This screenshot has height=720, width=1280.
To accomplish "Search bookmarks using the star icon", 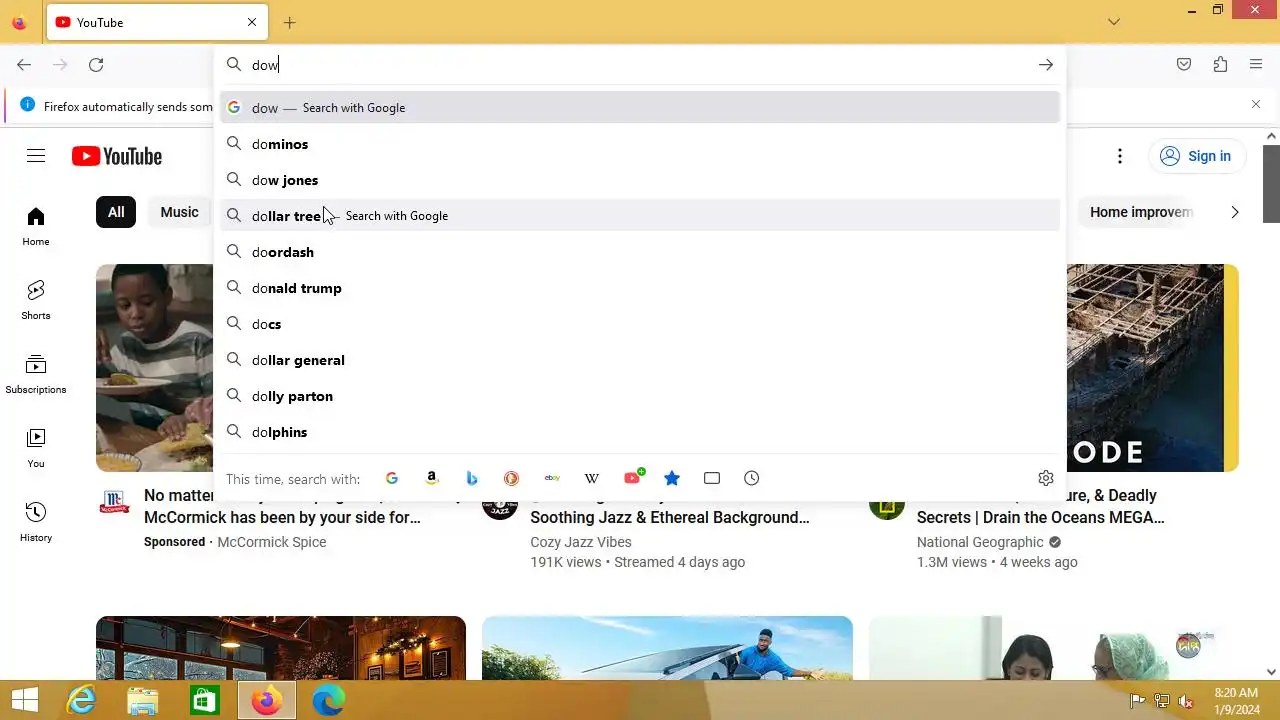I will pyautogui.click(x=672, y=478).
